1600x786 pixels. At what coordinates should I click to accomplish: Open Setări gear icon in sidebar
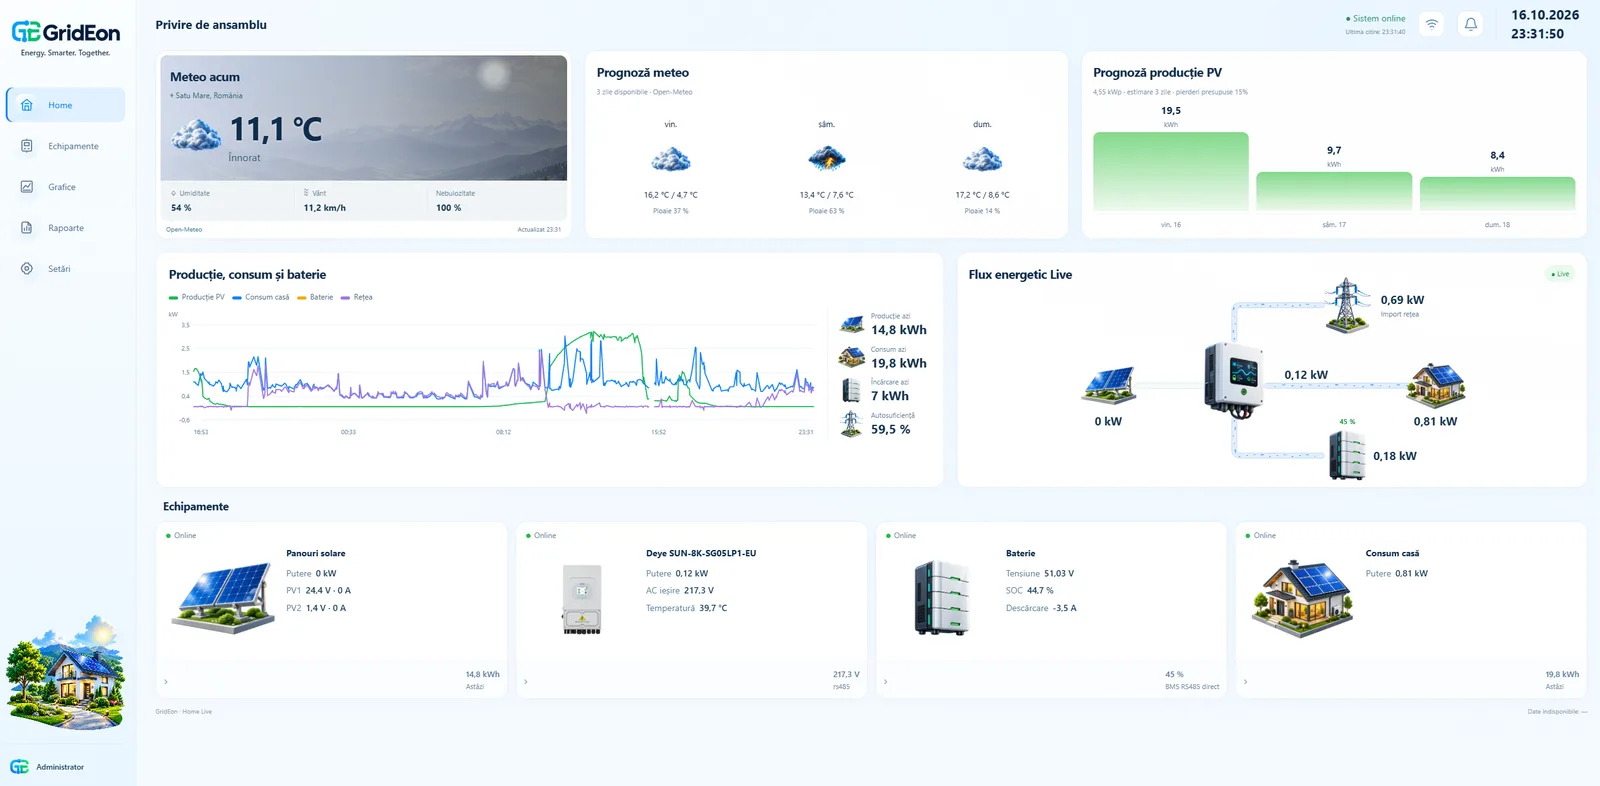pos(27,269)
